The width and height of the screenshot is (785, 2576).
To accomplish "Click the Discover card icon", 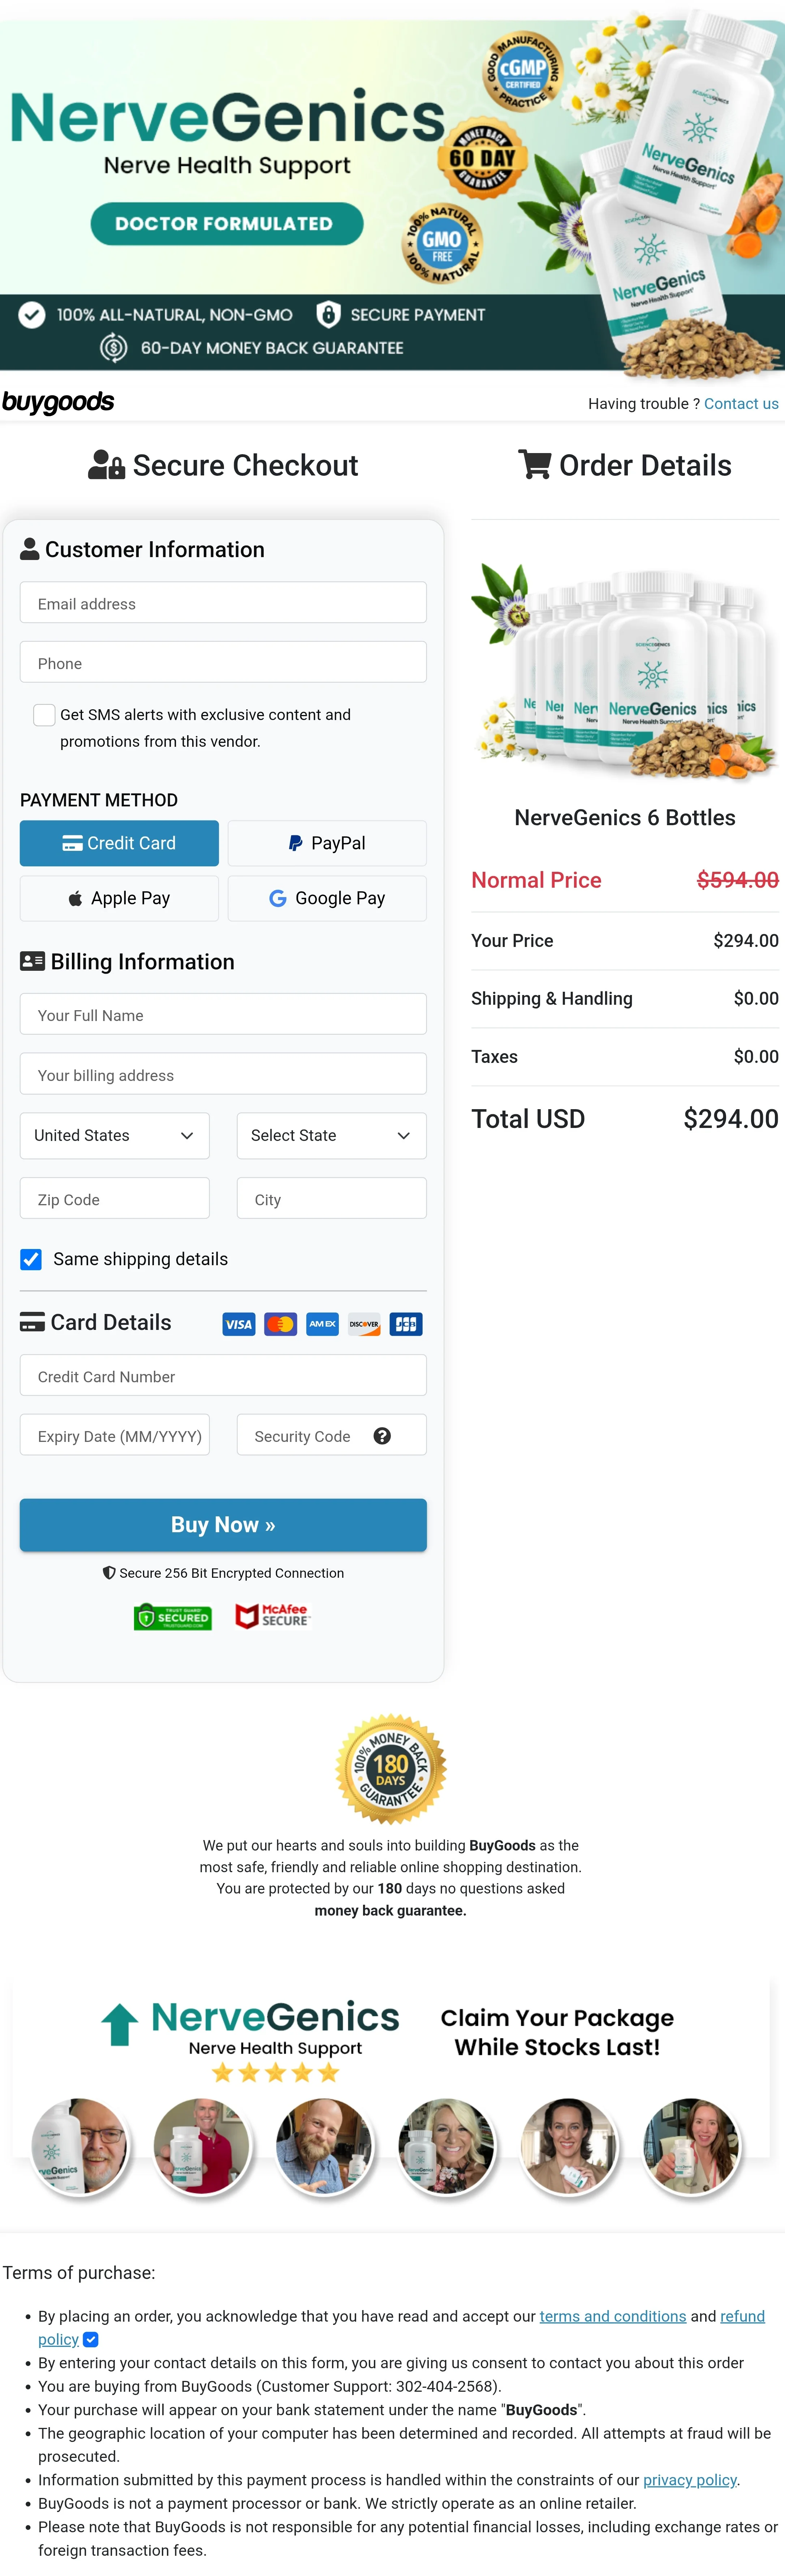I will 364,1325.
